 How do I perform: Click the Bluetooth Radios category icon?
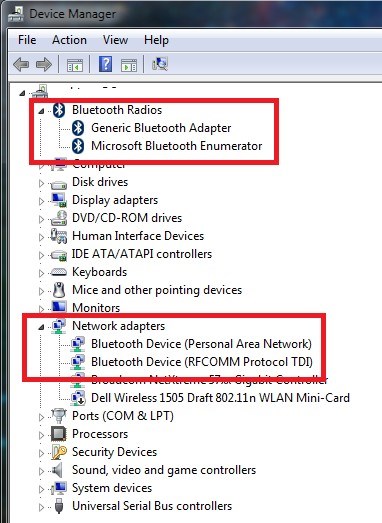pos(59,110)
